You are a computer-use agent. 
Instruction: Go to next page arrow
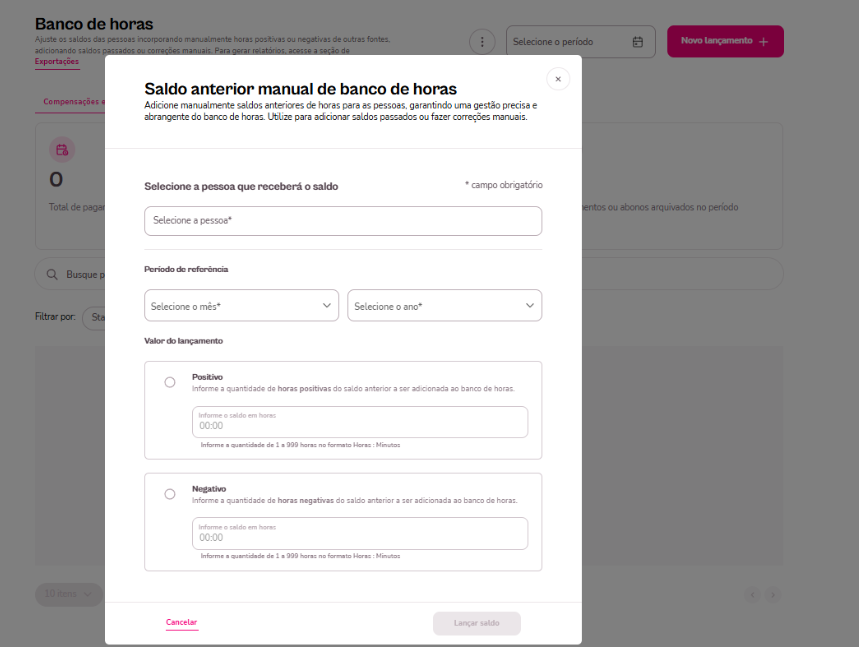tap(773, 594)
